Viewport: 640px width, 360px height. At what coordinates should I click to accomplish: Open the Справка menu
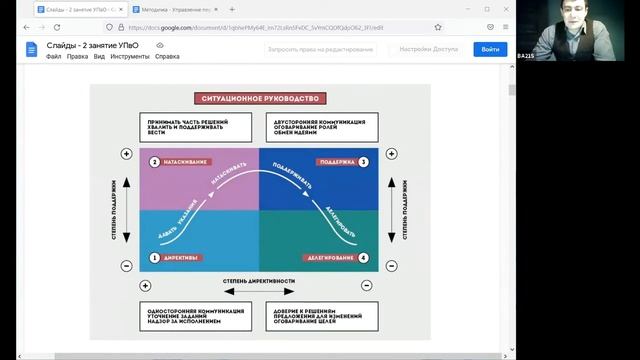(x=167, y=56)
